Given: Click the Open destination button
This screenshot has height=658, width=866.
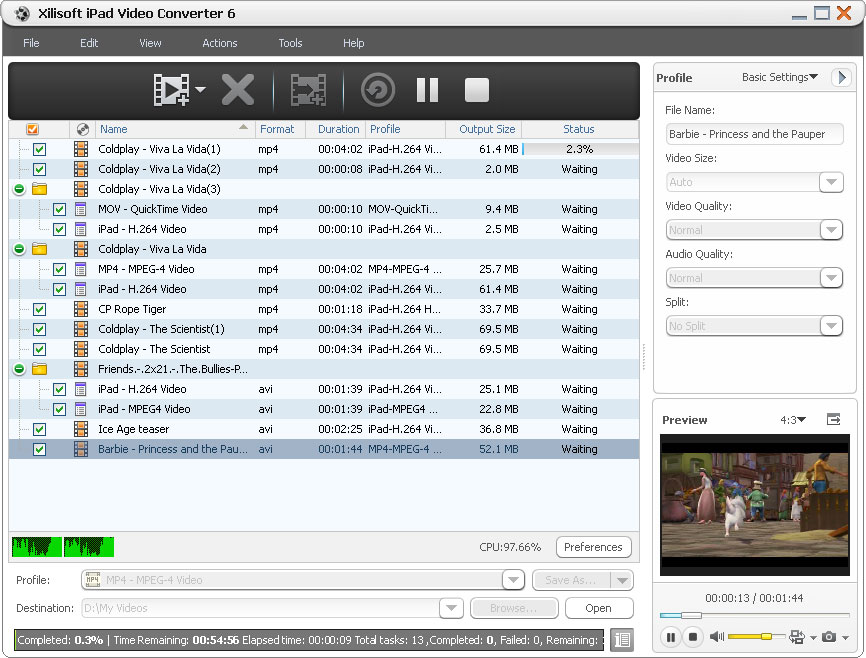Looking at the screenshot, I should [599, 608].
